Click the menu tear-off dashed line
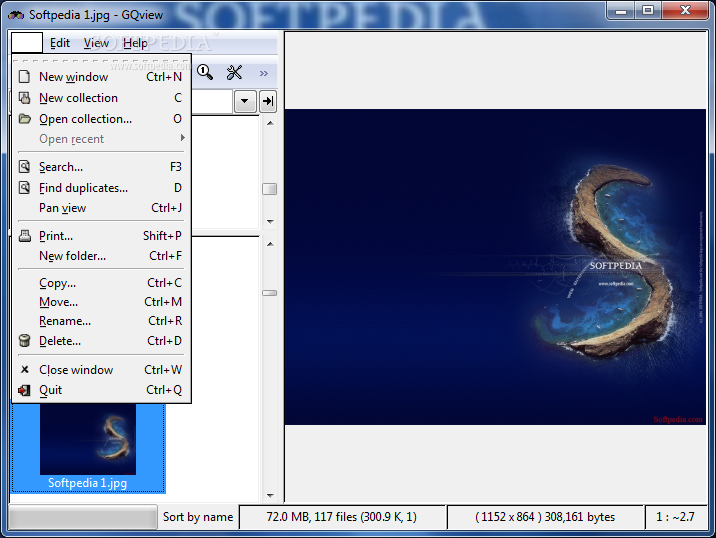716x538 pixels. click(101, 60)
